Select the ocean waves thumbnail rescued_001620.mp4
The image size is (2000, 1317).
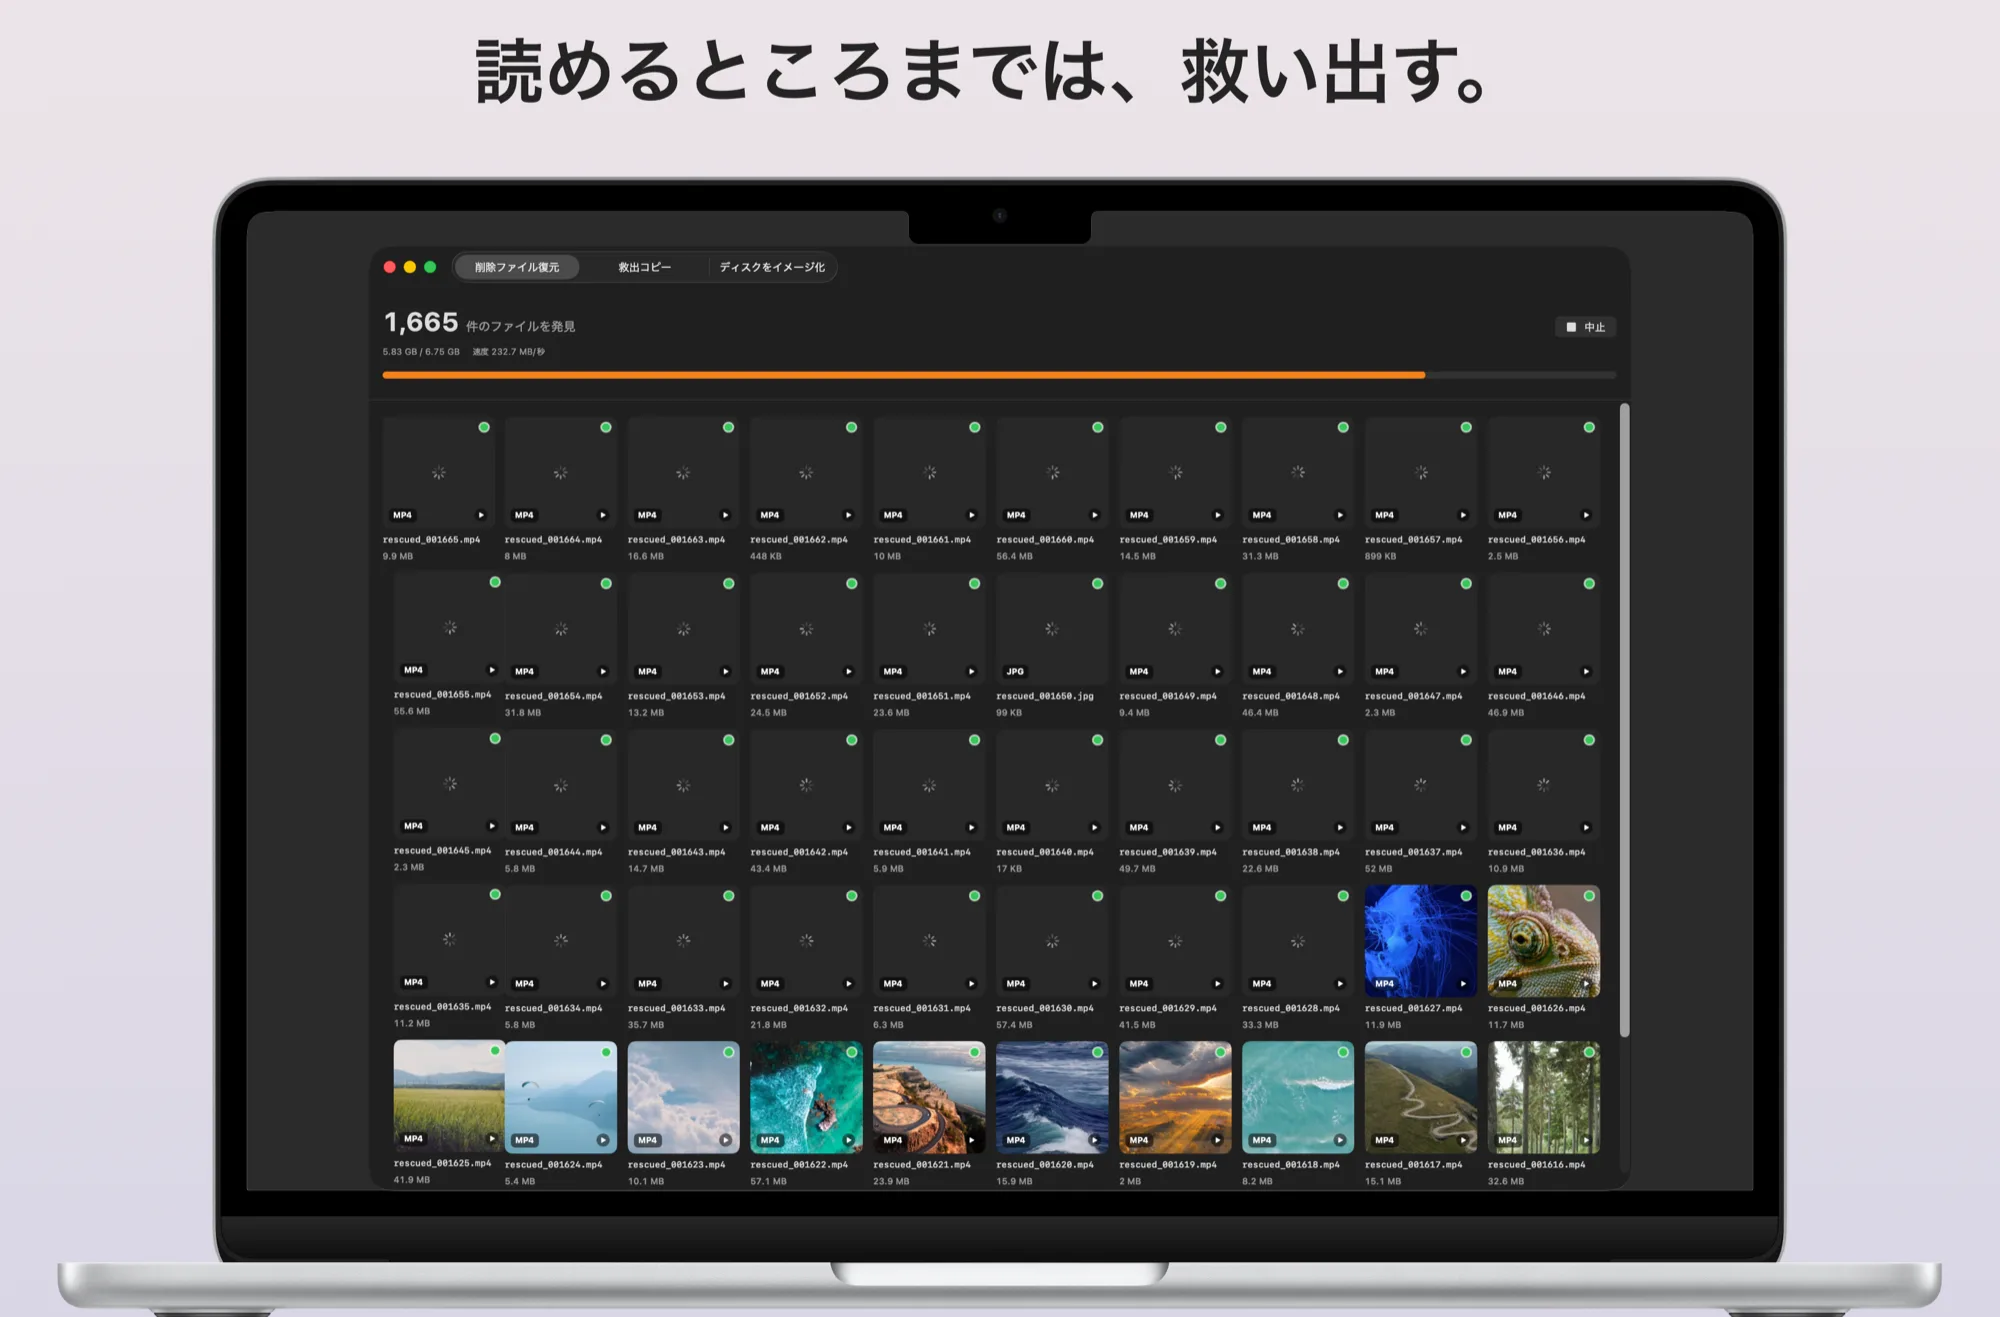click(x=1052, y=1097)
